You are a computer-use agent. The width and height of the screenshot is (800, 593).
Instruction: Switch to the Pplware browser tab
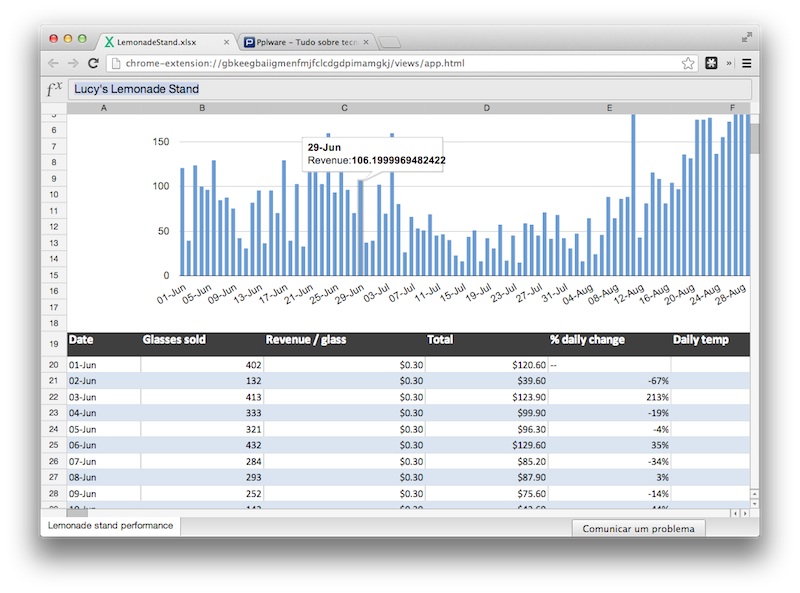tap(301, 42)
